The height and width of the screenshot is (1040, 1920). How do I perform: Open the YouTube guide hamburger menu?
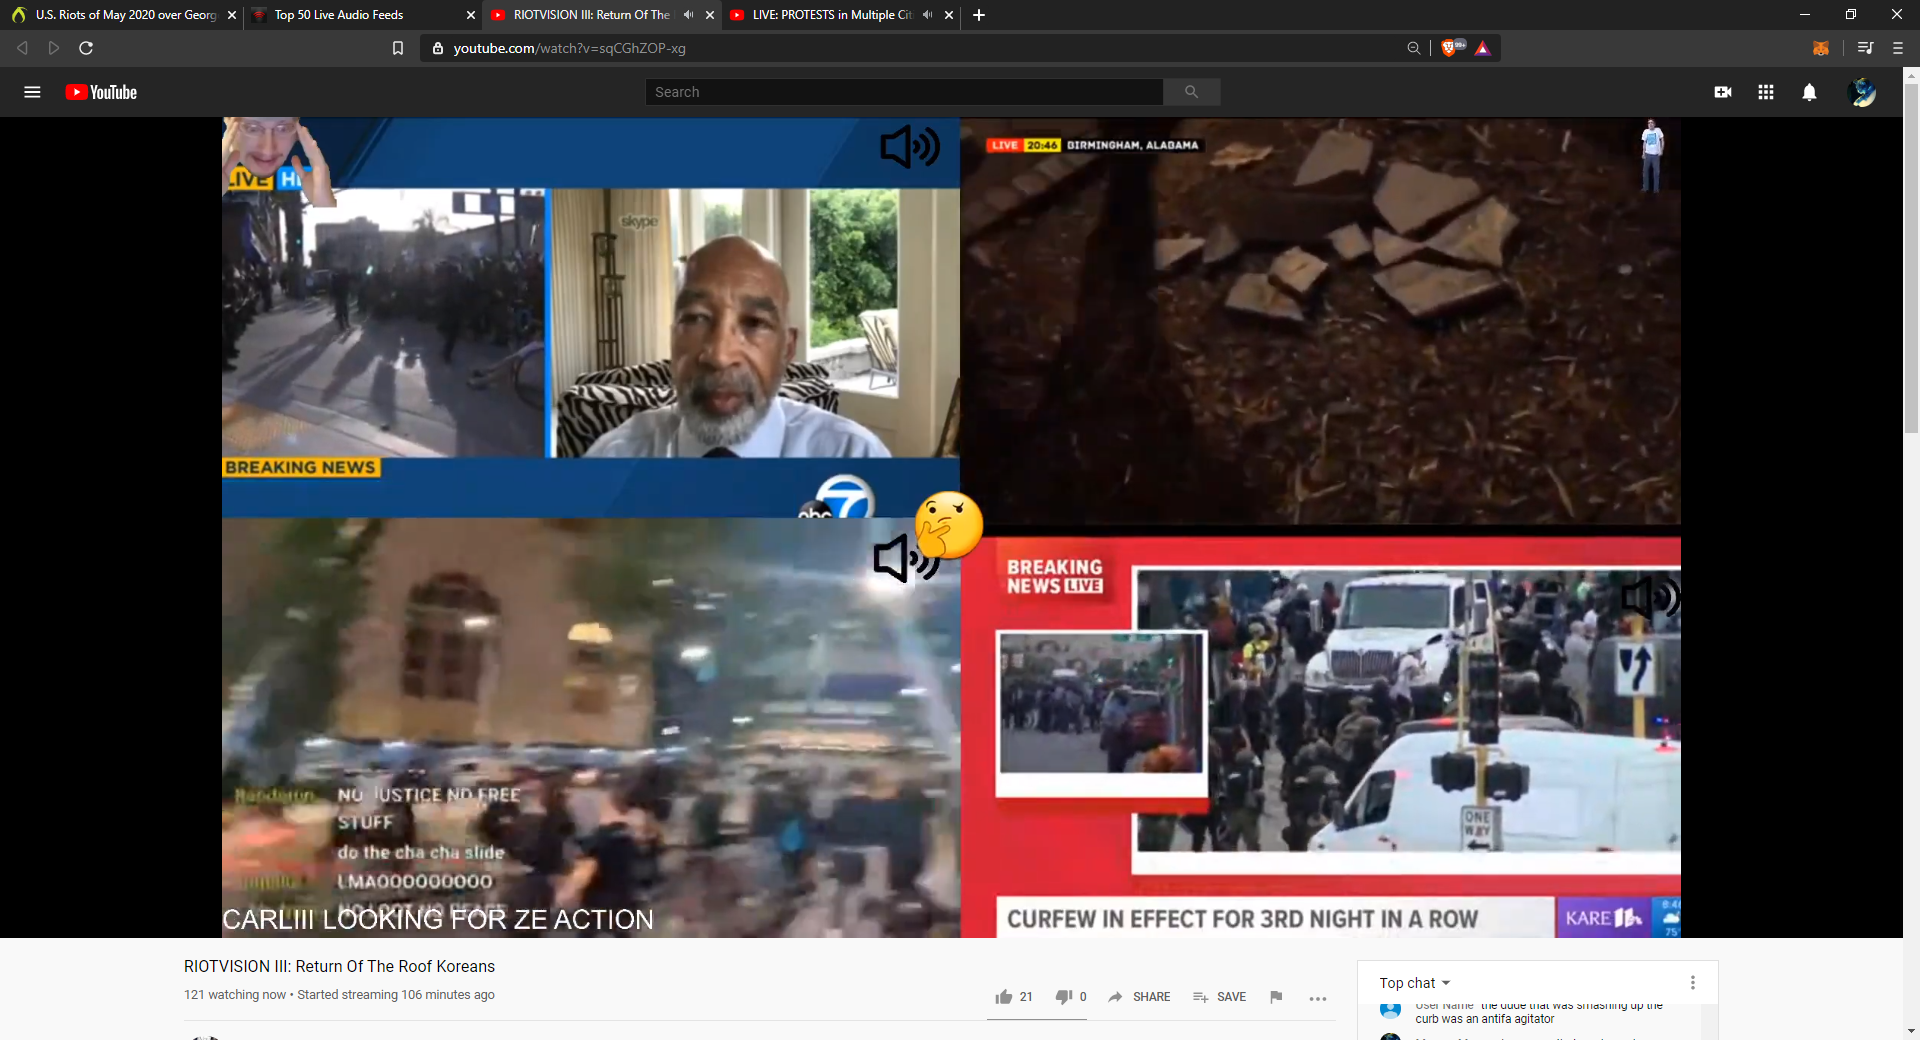(x=32, y=92)
